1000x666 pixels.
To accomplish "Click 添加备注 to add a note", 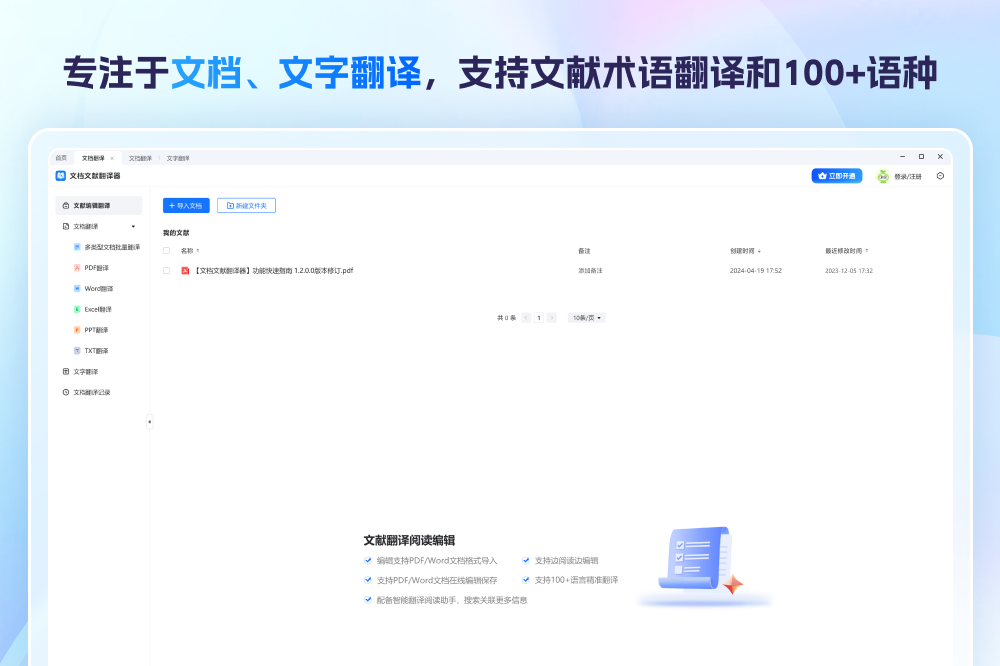I will [590, 270].
